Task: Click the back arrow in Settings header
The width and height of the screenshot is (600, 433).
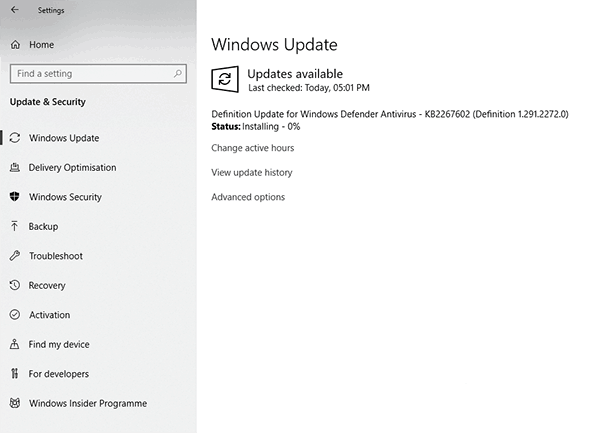Action: tap(14, 11)
